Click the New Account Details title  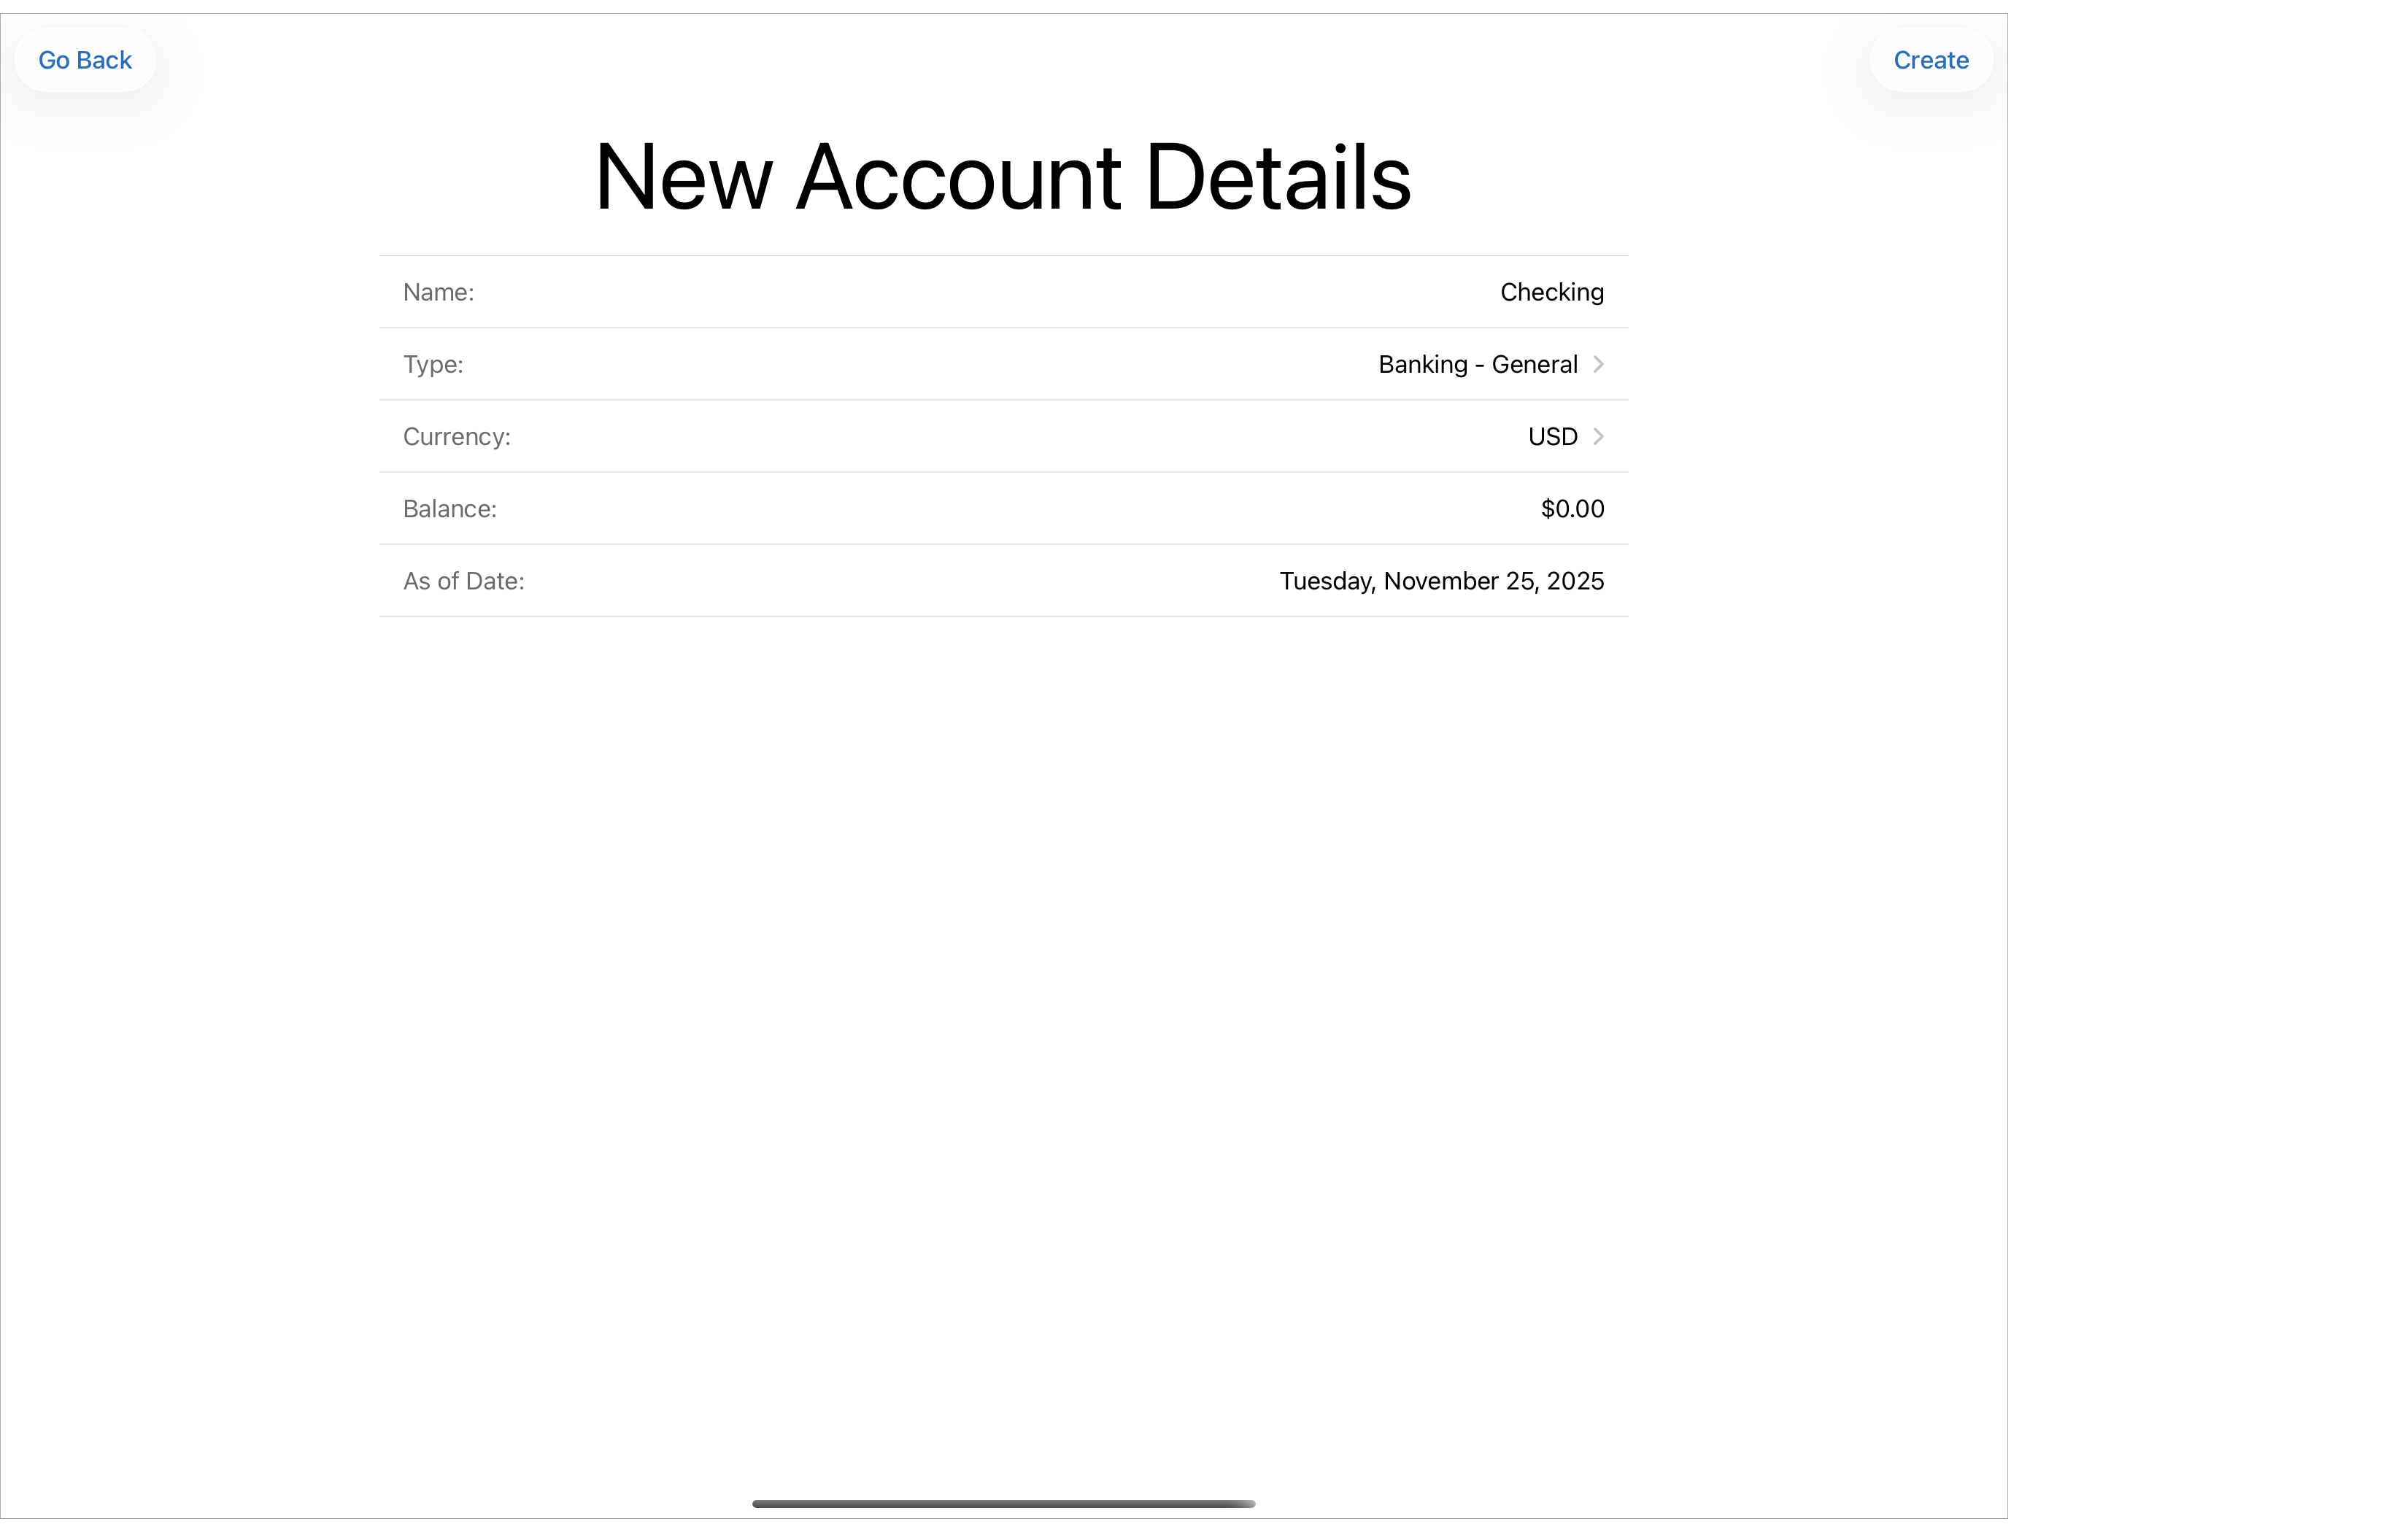(x=1003, y=176)
